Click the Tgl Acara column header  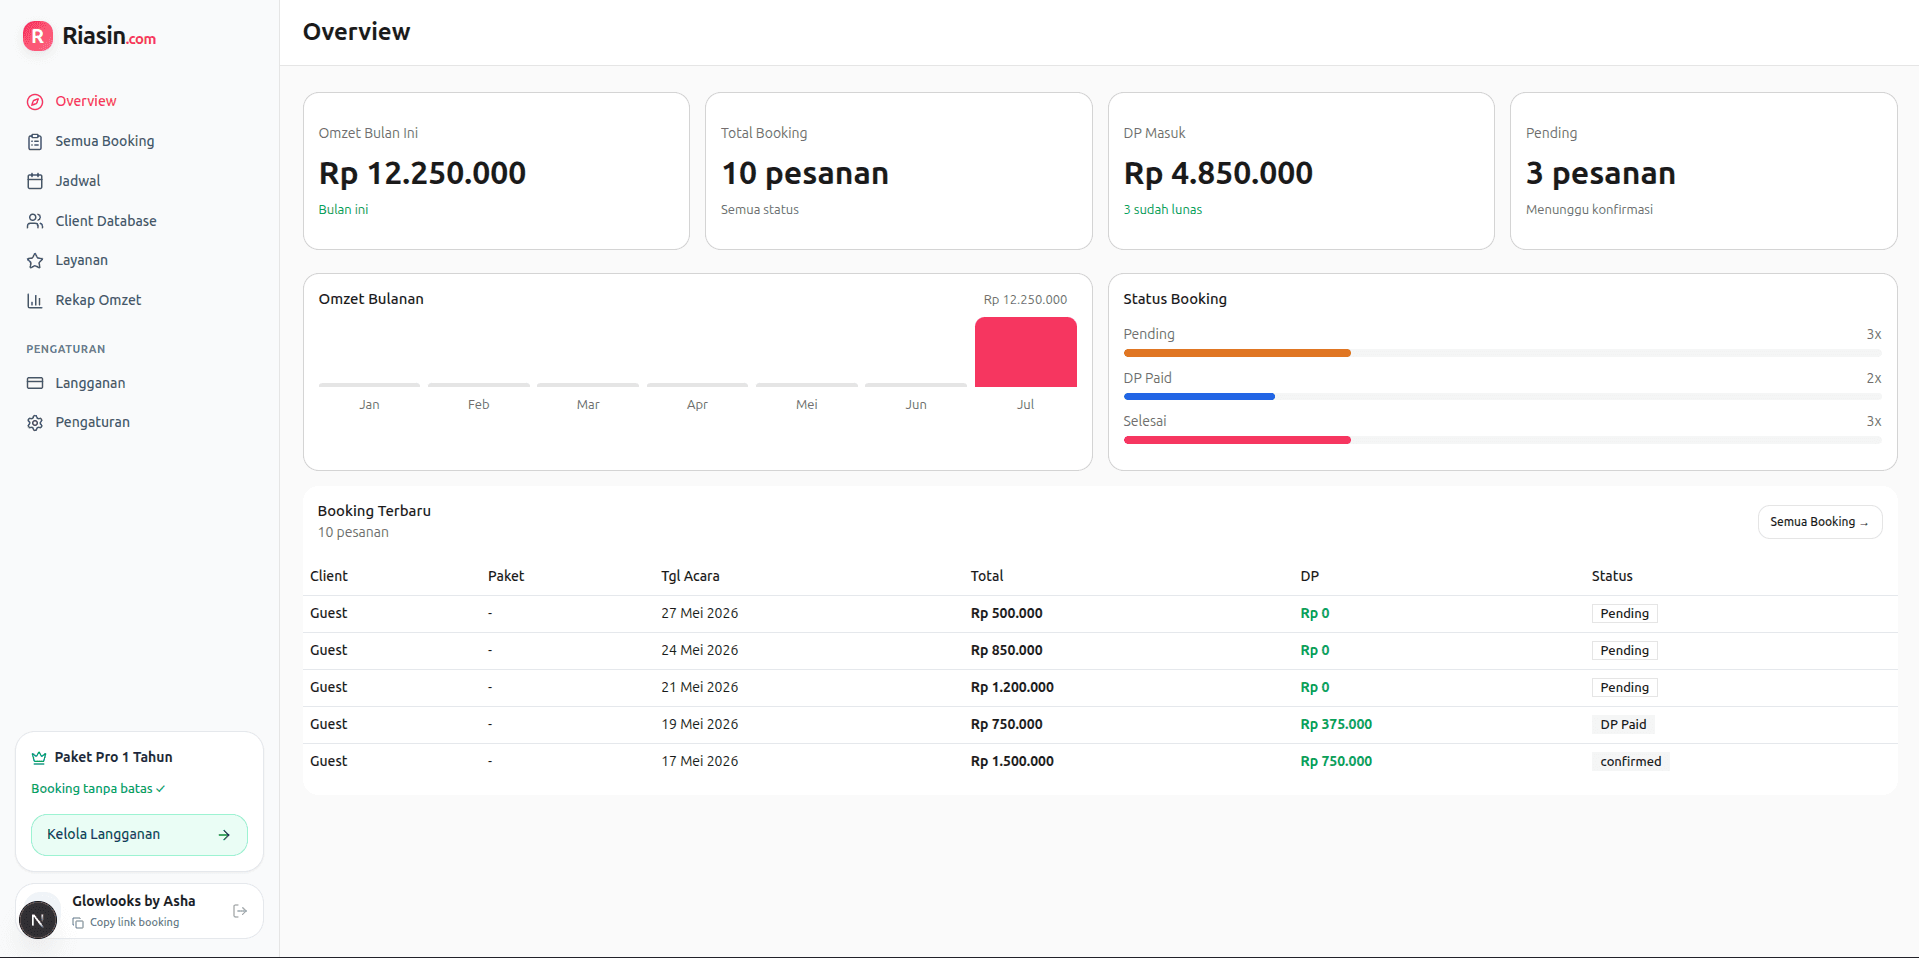pyautogui.click(x=690, y=576)
